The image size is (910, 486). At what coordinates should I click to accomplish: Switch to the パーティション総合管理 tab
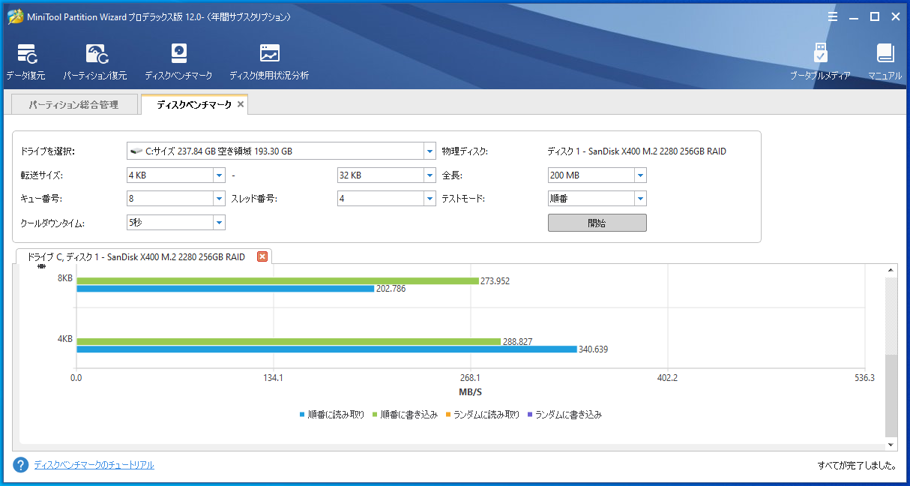click(74, 105)
